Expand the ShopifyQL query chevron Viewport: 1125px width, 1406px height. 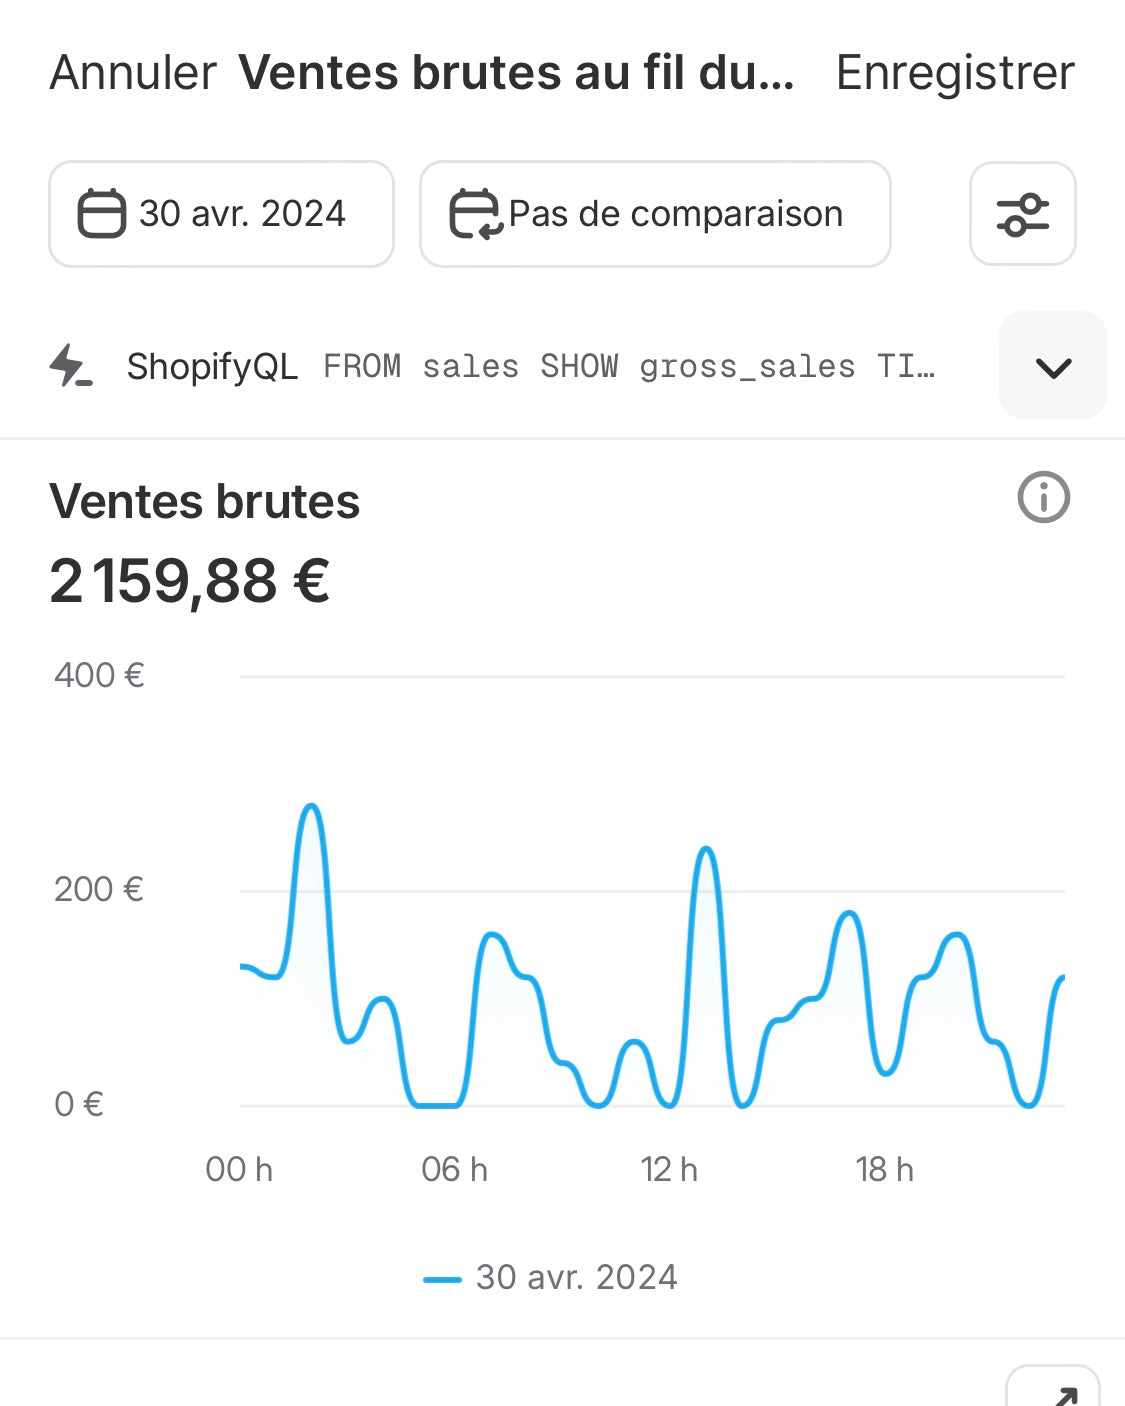click(x=1053, y=366)
